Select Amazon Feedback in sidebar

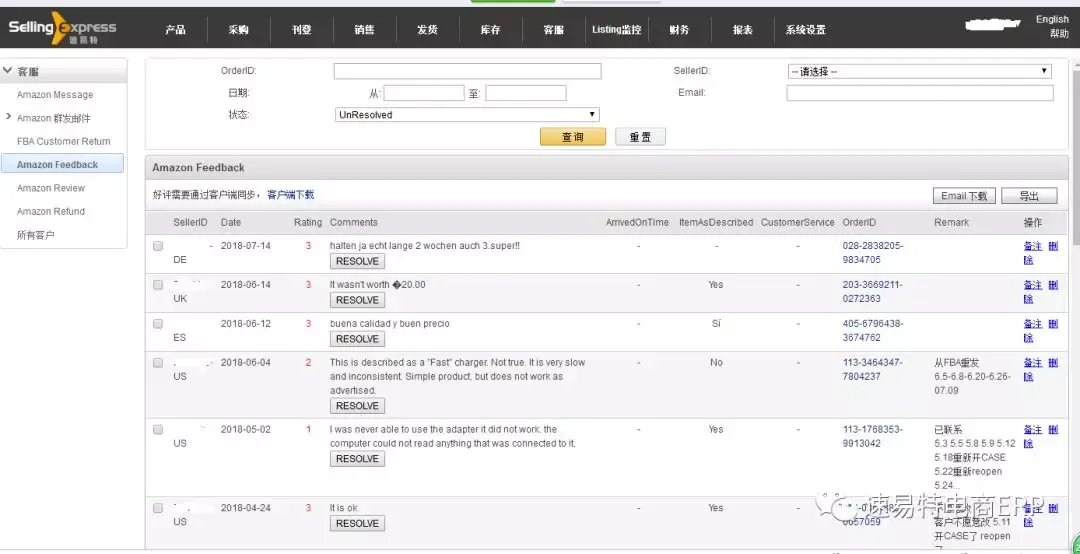[62, 164]
